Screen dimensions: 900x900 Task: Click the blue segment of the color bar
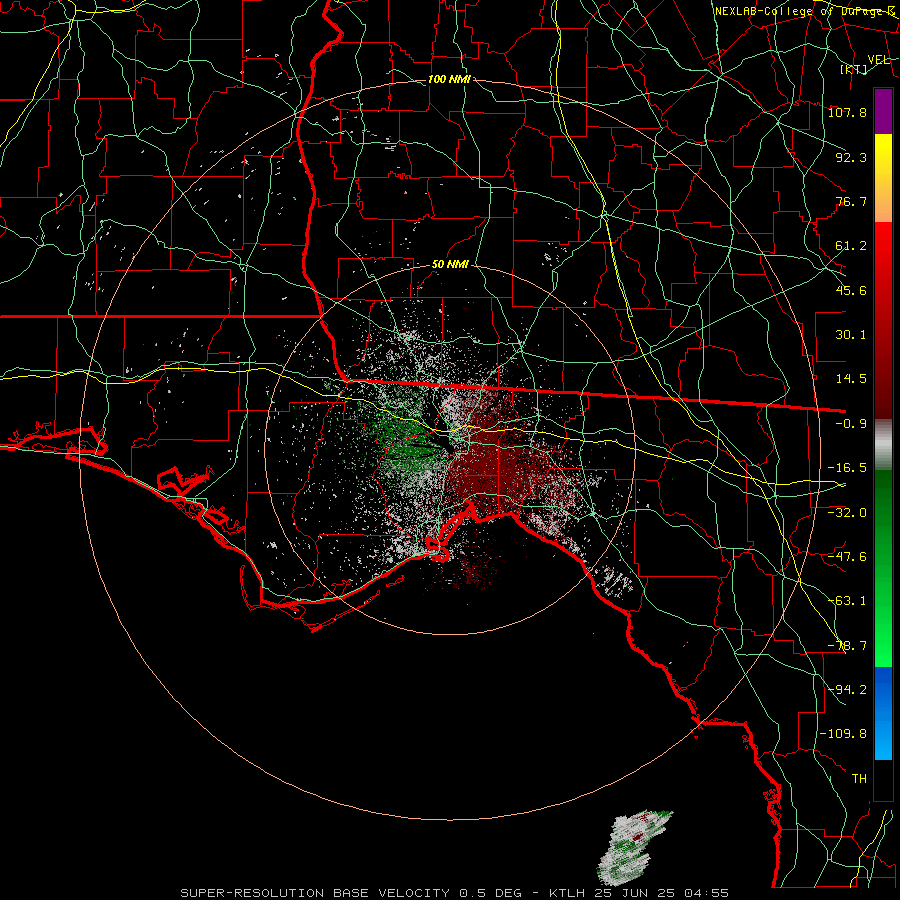point(883,713)
